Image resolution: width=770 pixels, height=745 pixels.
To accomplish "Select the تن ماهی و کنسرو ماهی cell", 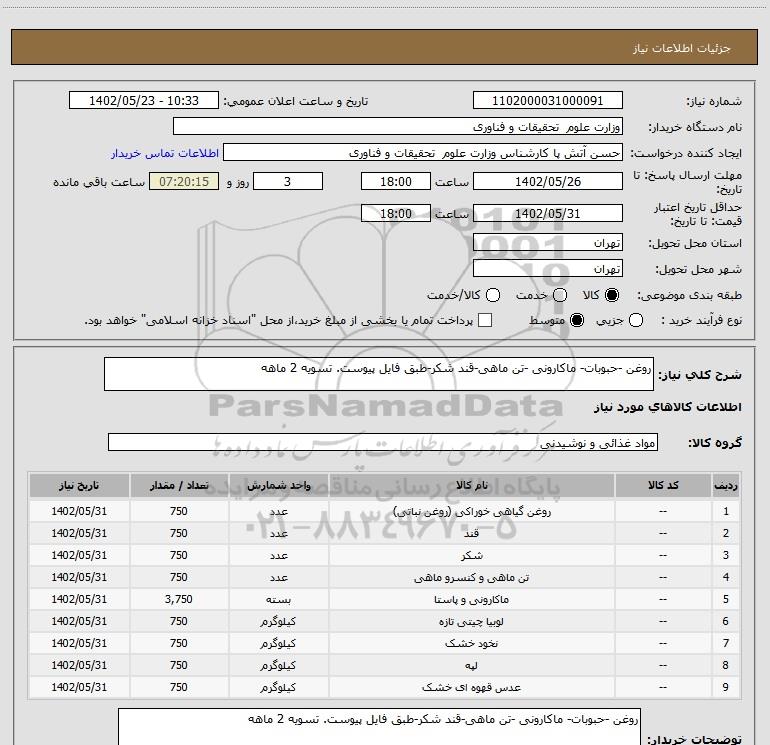I will click(x=471, y=578).
